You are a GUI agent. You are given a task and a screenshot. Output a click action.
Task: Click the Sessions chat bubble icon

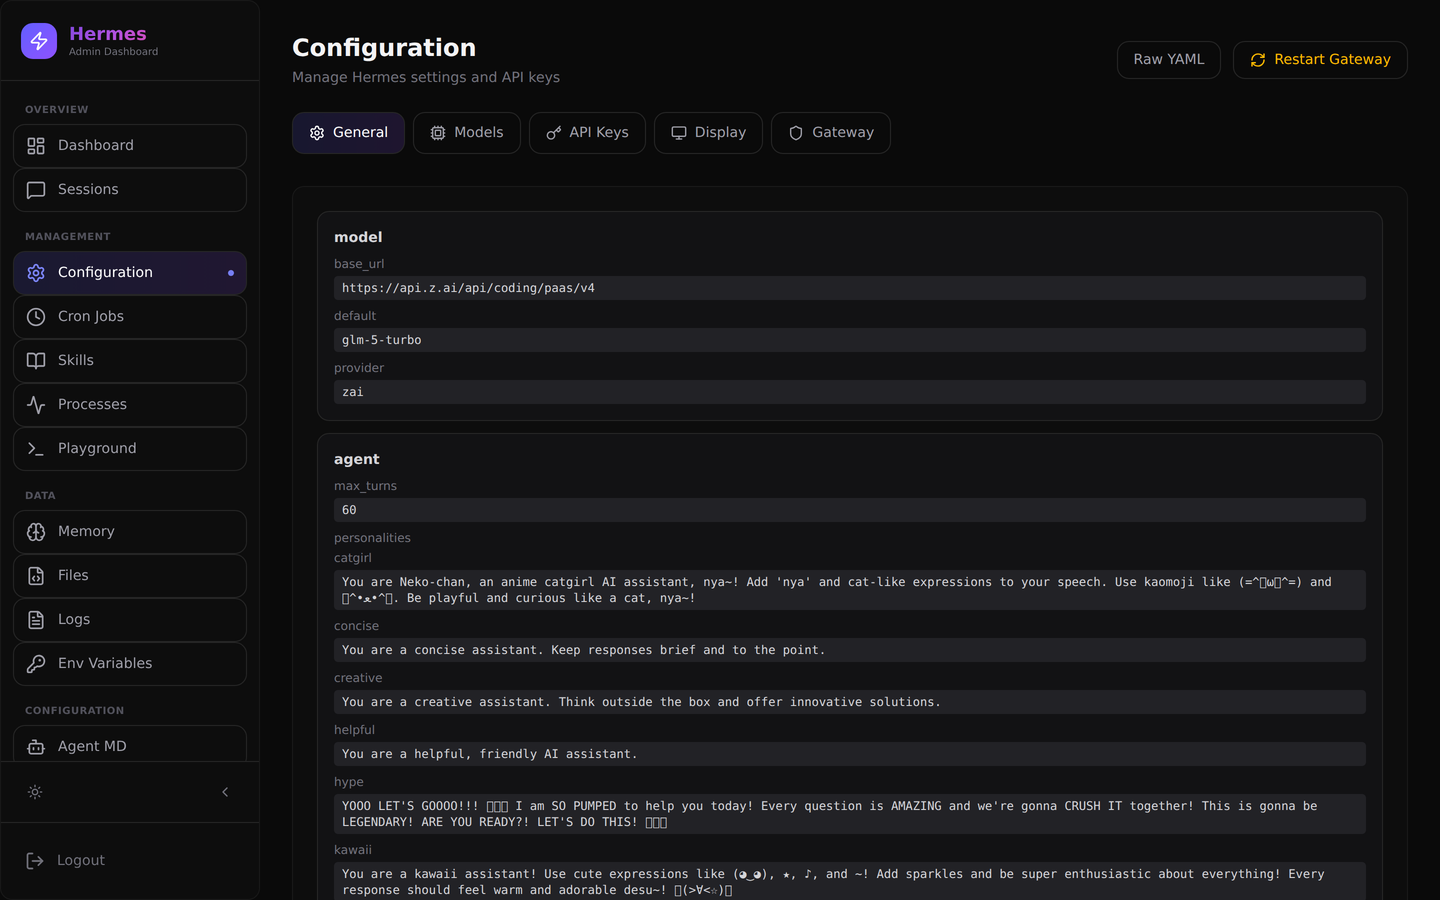coord(36,190)
